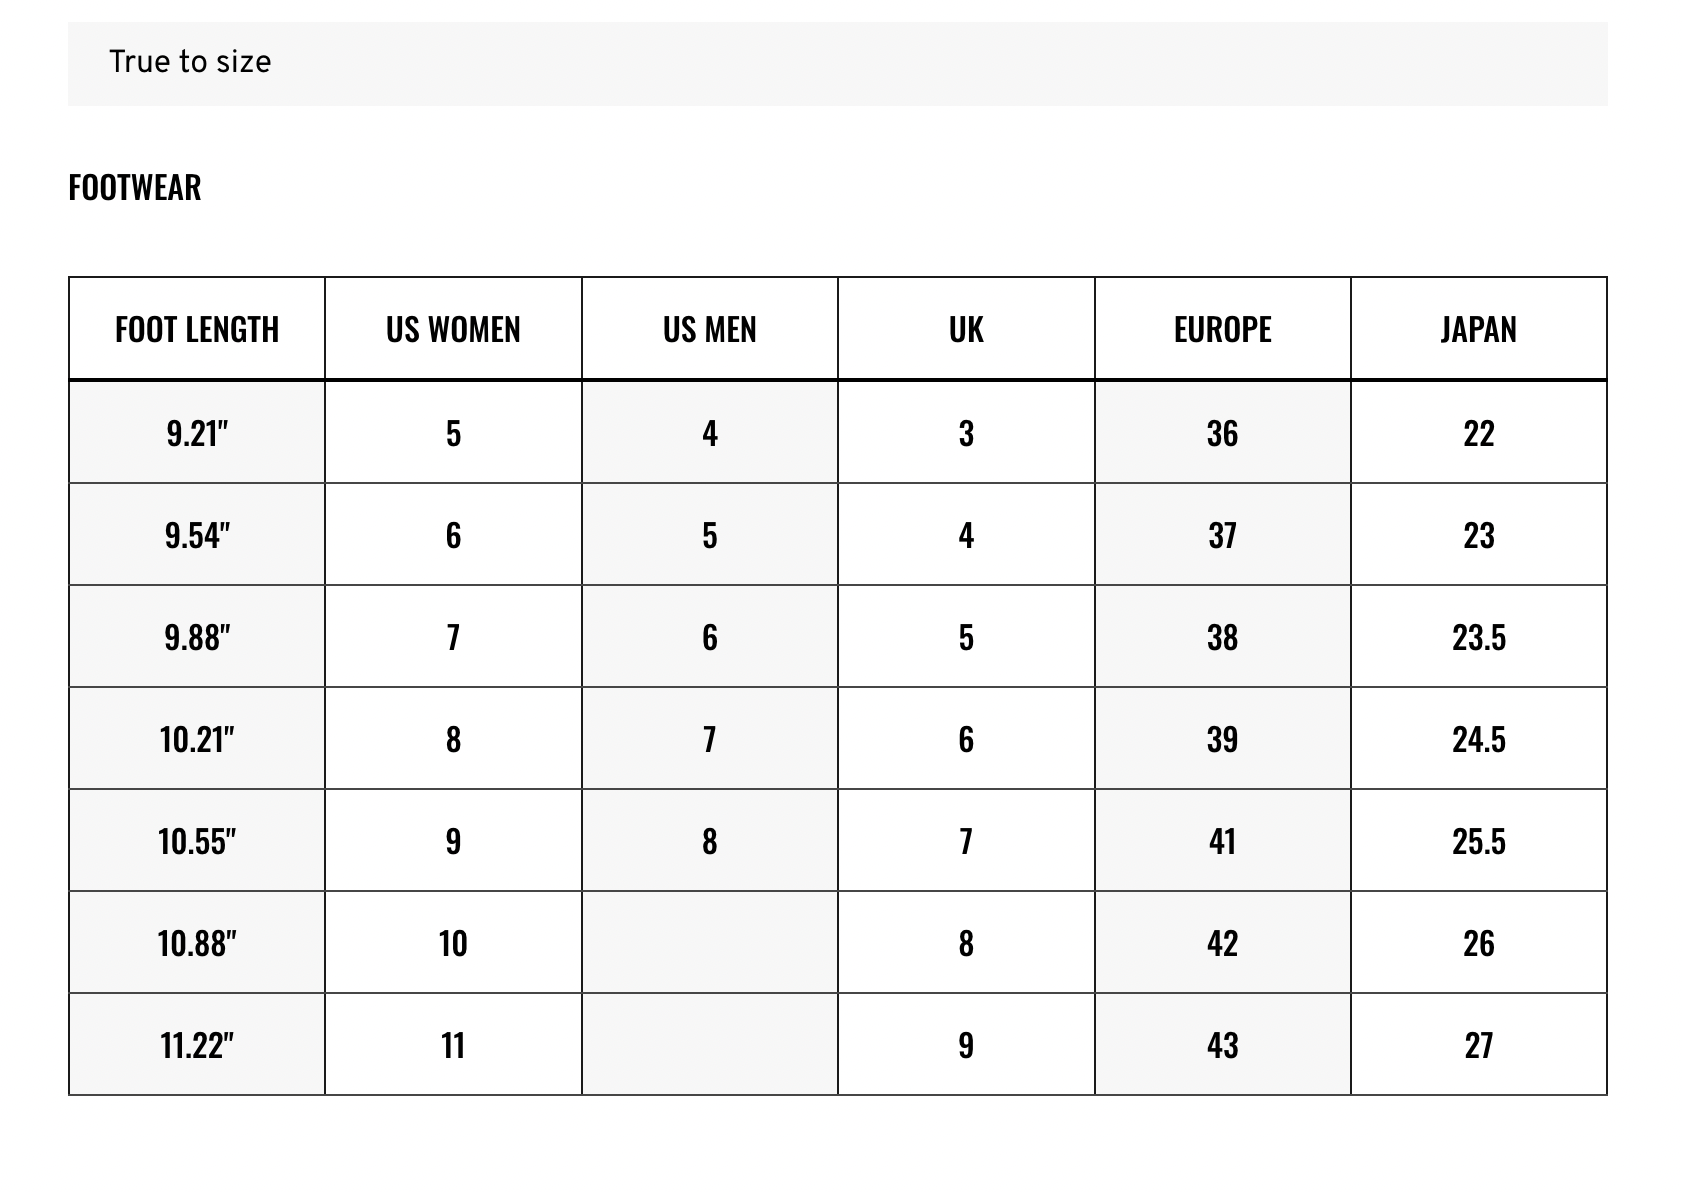Click US Women size 10 cell

[x=453, y=943]
